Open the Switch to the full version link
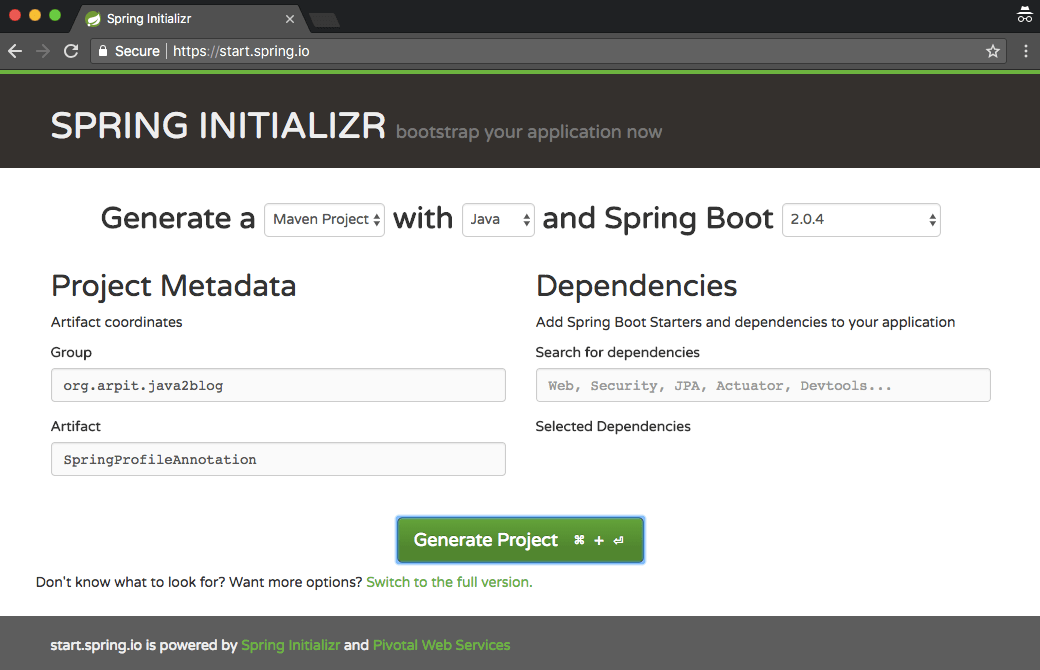The image size is (1040, 670). [449, 581]
